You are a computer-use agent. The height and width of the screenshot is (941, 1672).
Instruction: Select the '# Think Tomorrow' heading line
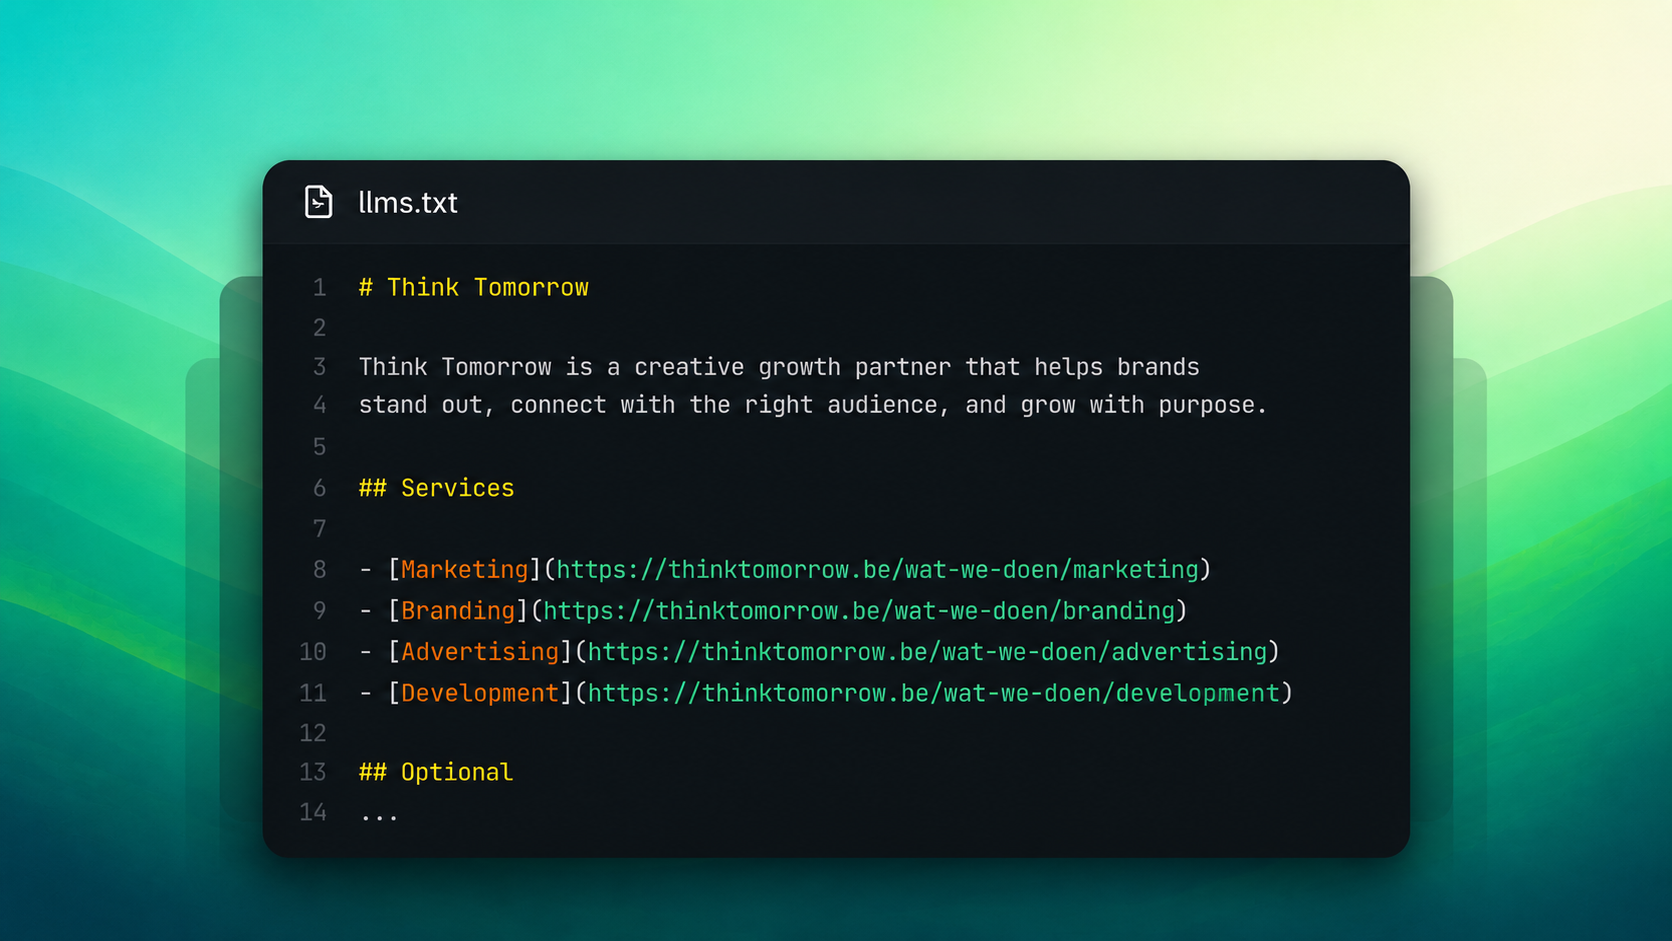[474, 288]
